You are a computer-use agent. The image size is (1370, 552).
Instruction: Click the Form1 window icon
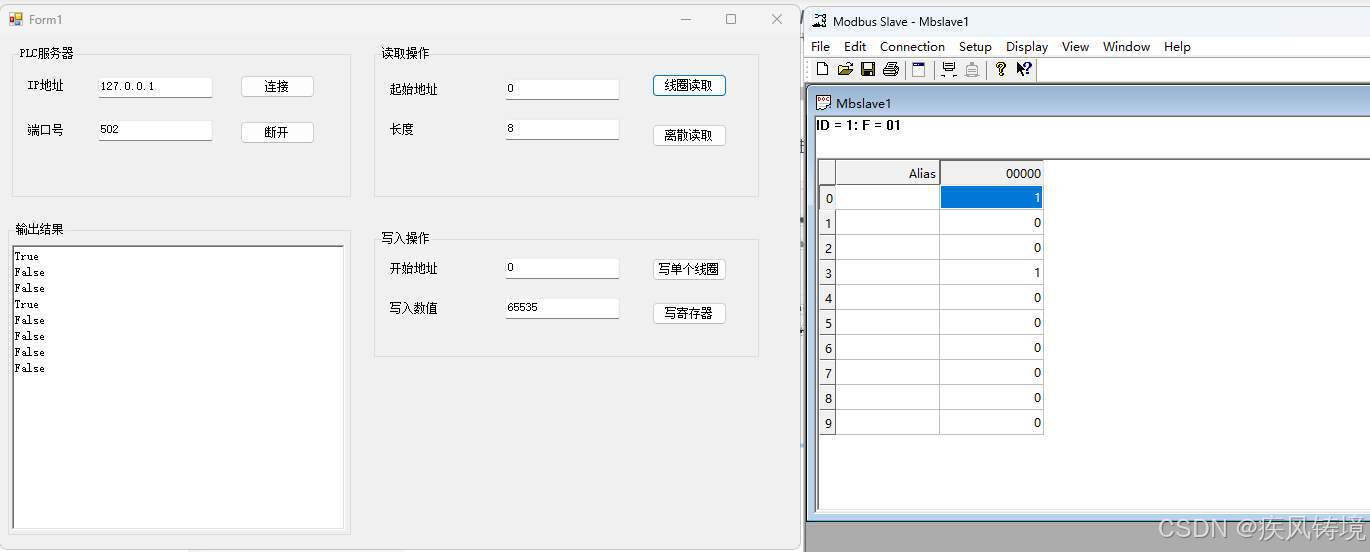(x=16, y=19)
